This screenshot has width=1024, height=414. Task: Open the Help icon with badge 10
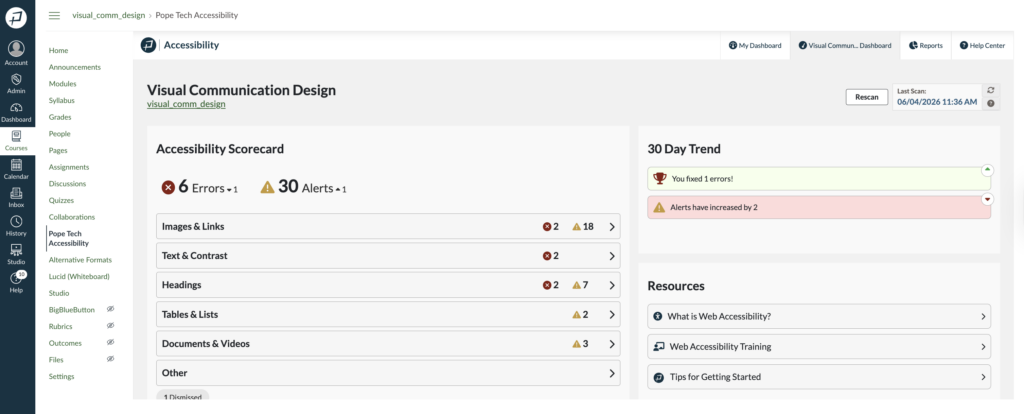point(16,278)
